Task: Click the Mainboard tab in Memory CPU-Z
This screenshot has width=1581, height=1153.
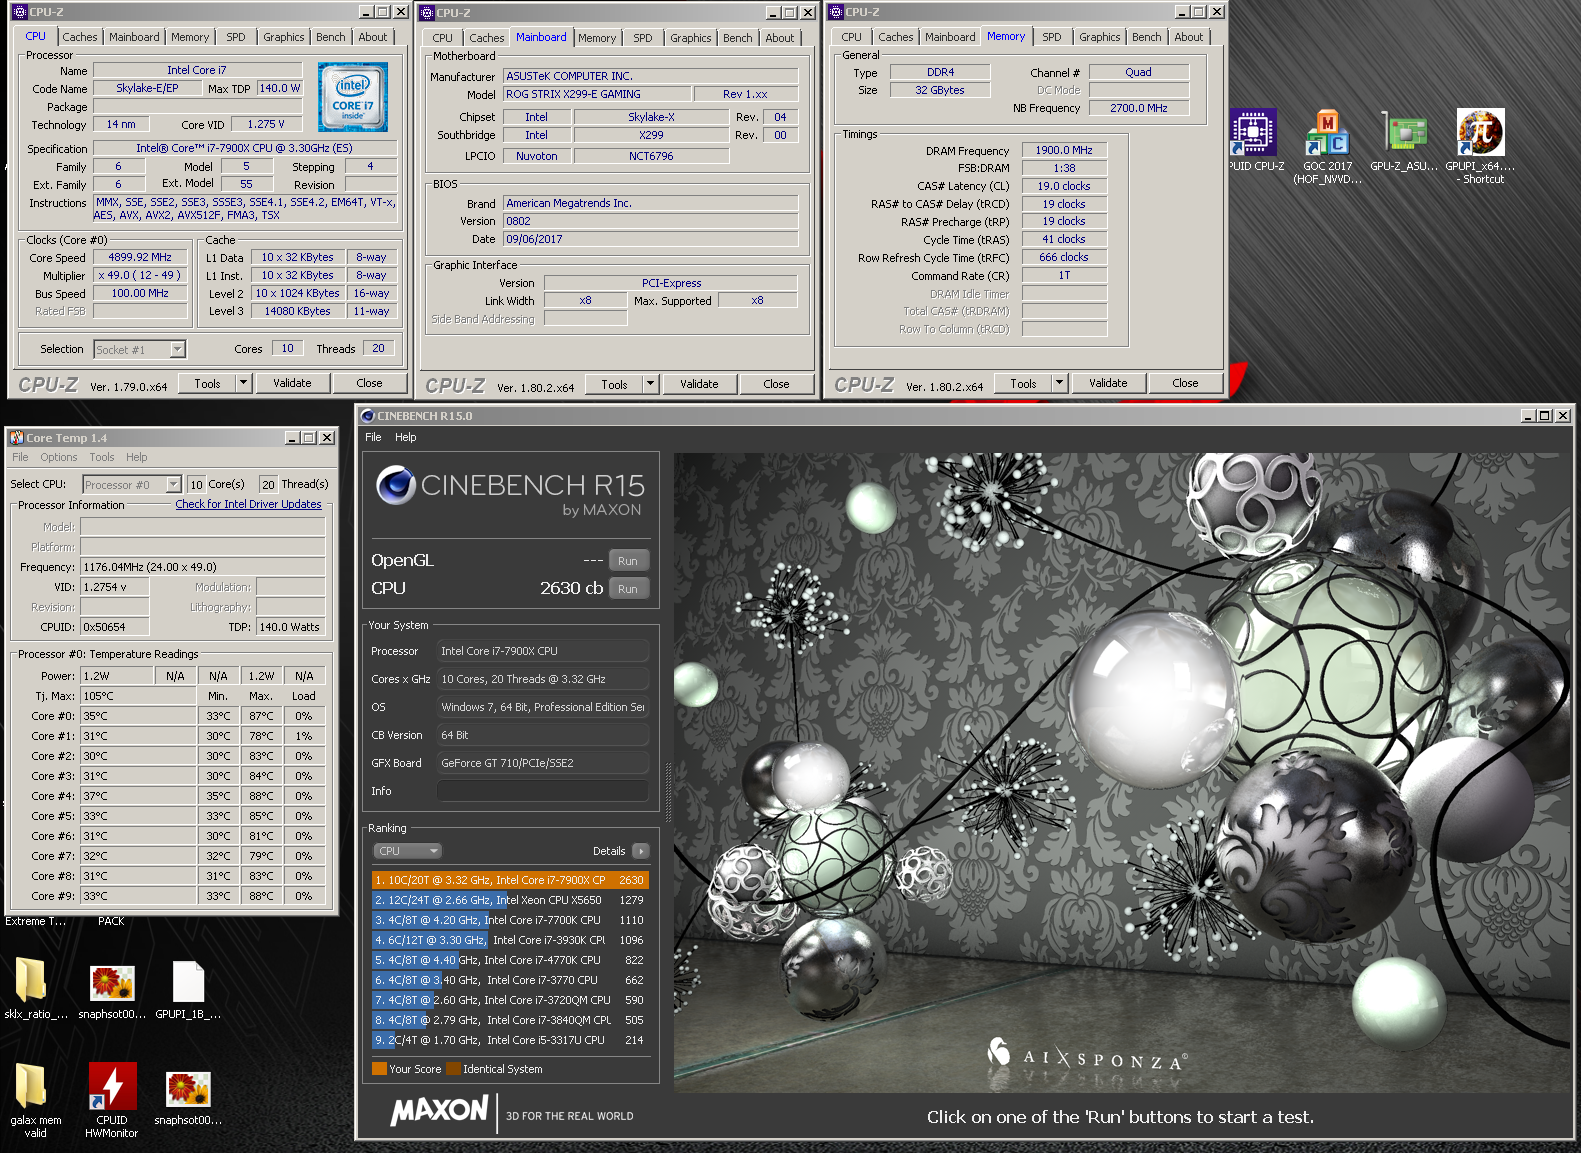Action: pos(950,37)
